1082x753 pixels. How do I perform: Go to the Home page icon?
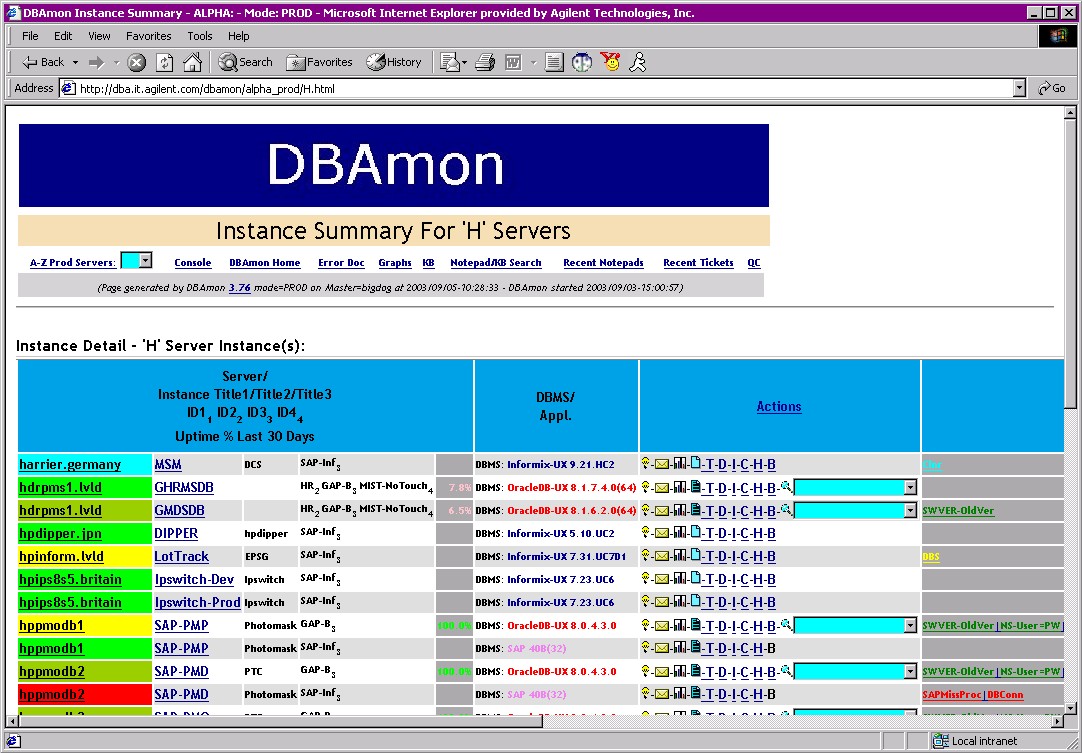point(193,63)
